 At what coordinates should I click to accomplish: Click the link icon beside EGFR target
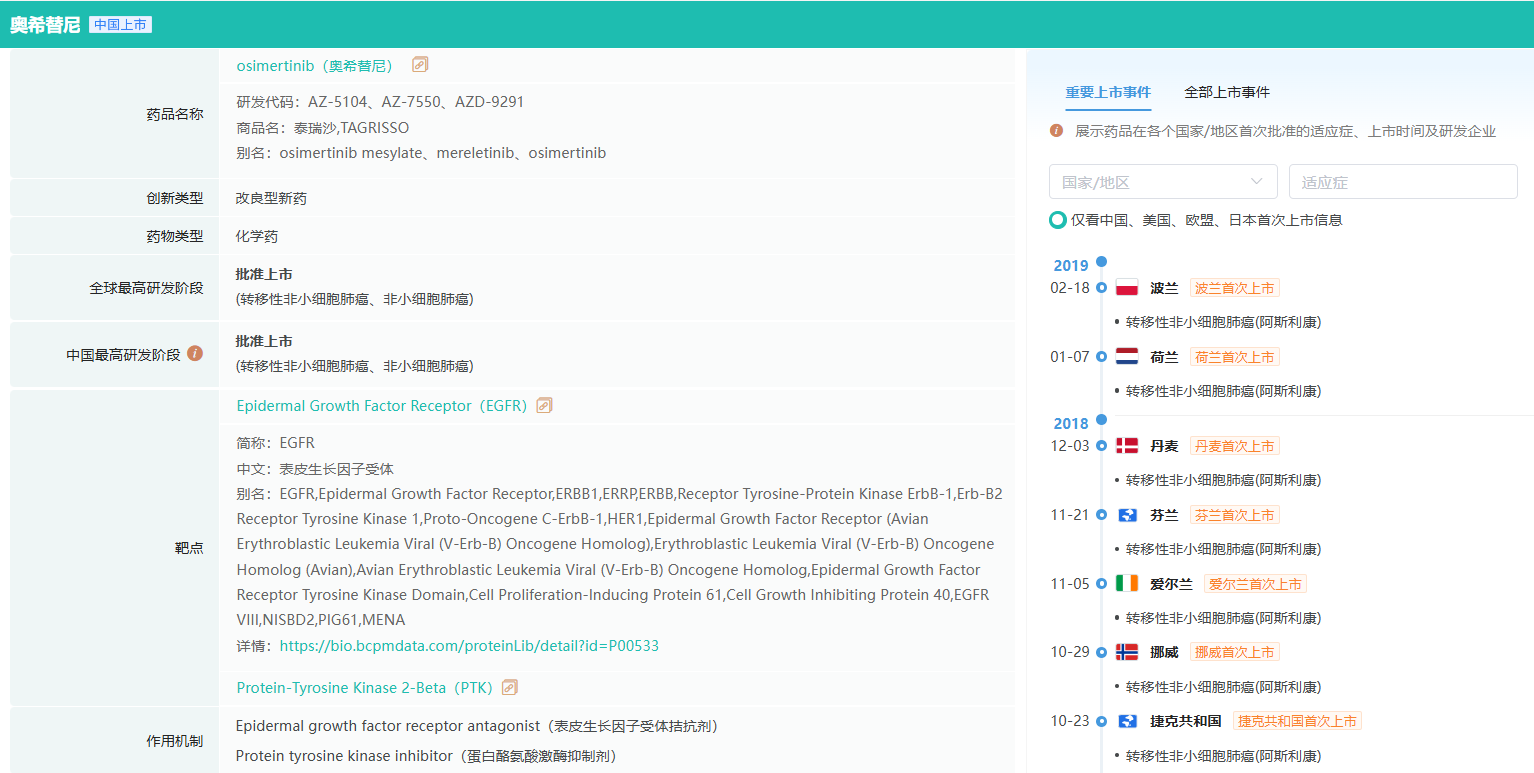[x=544, y=406]
